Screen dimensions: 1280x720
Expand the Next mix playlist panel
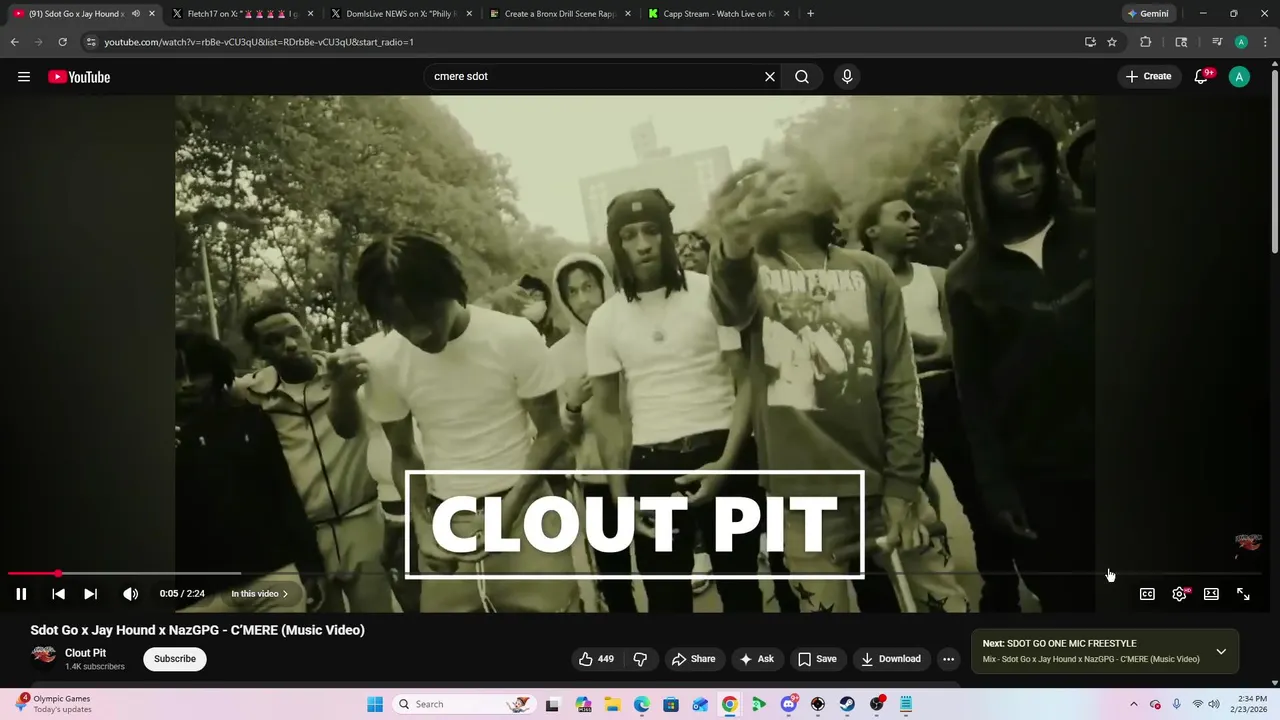pos(1221,652)
